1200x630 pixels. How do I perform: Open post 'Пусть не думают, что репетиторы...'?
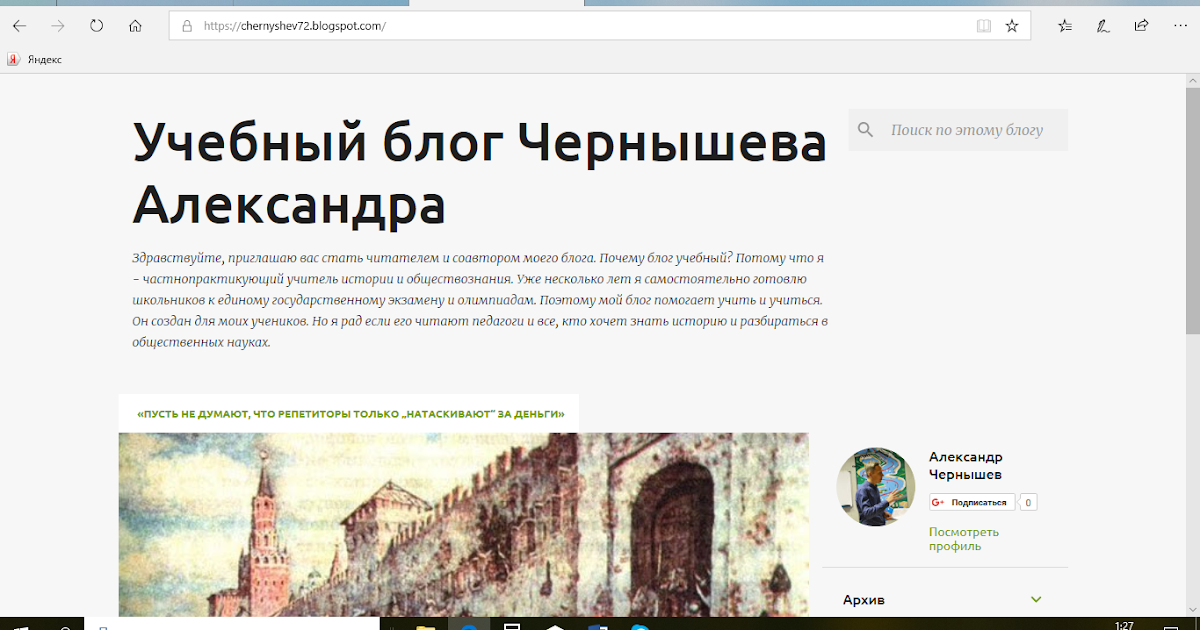350,413
